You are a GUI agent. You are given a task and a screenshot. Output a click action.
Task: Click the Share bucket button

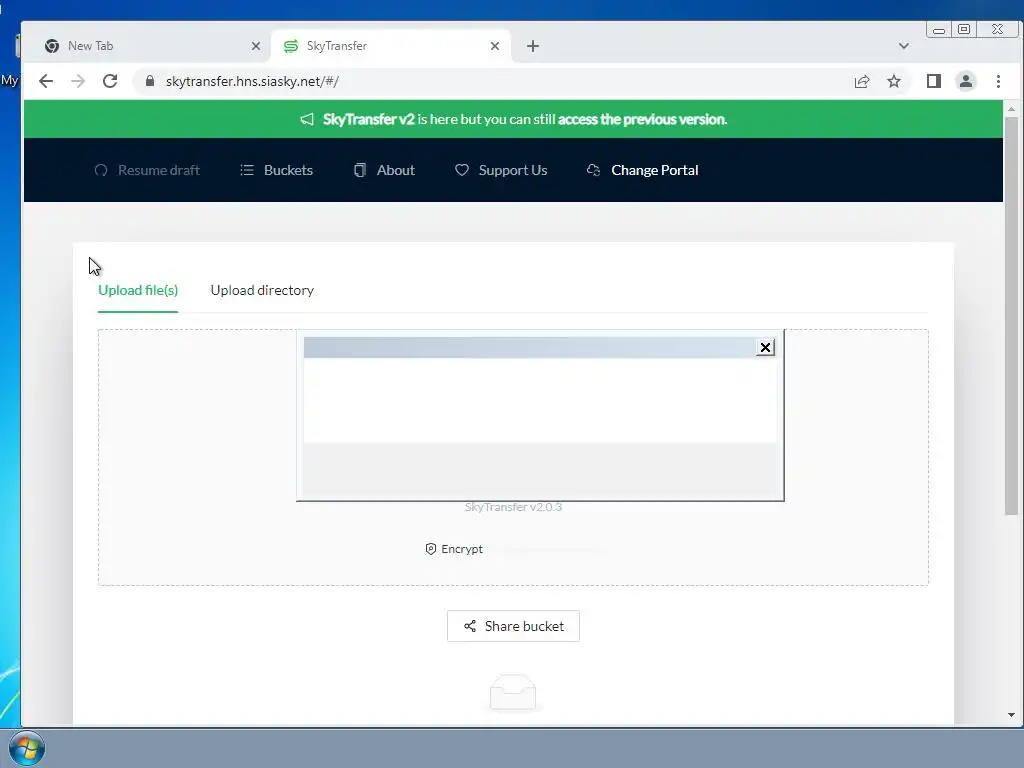[513, 626]
